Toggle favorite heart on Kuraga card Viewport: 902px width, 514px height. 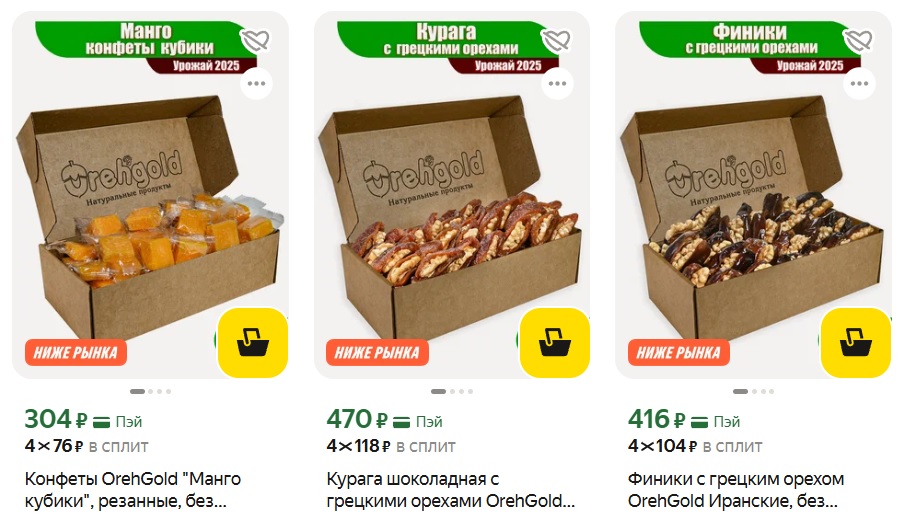[x=556, y=40]
